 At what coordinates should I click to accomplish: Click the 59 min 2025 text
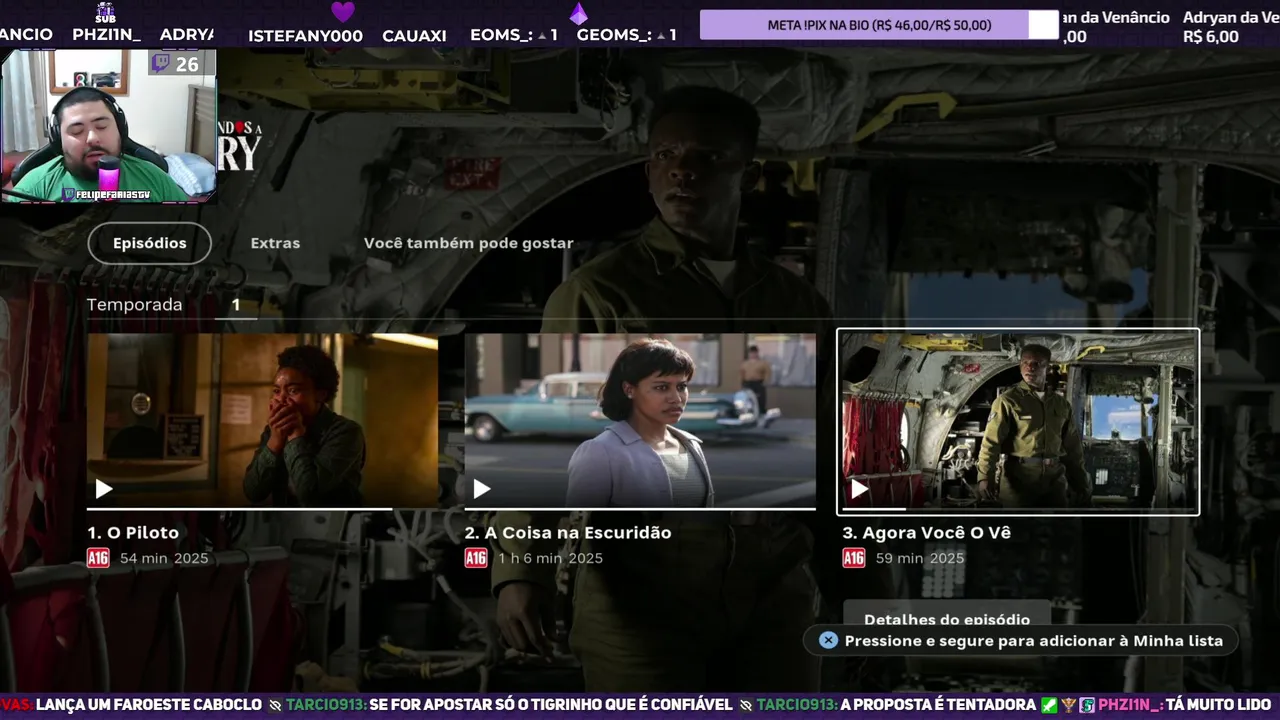click(920, 558)
